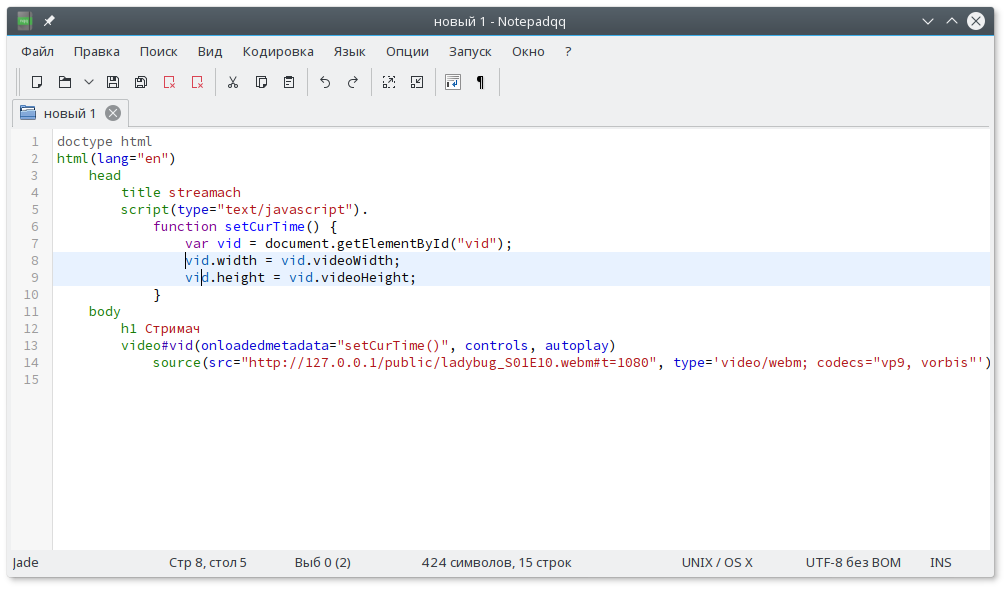This screenshot has width=1007, height=590.
Task: Click line number 15 in the gutter
Action: coord(31,379)
